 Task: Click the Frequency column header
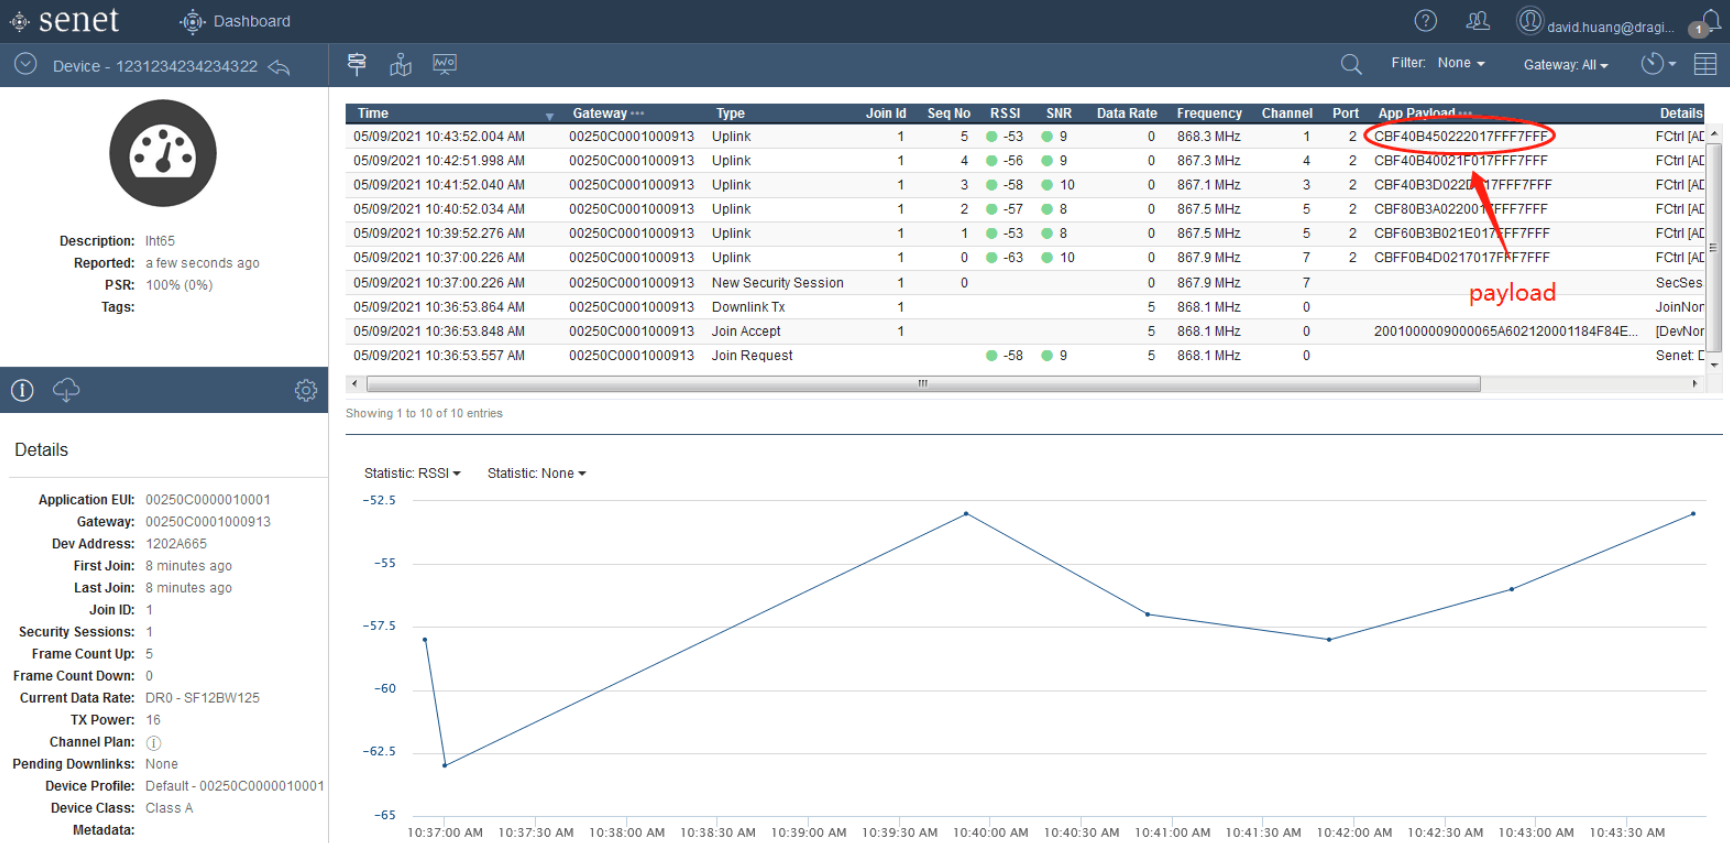pyautogui.click(x=1209, y=113)
